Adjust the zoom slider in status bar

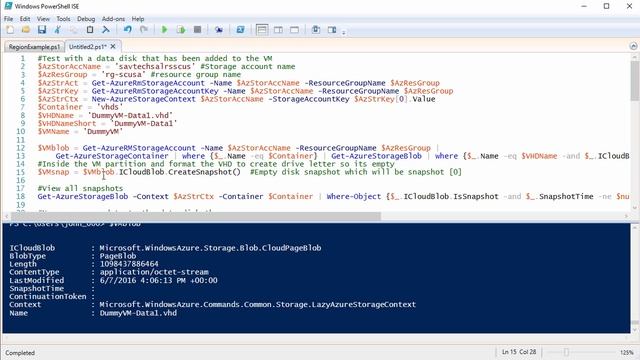pos(566,352)
